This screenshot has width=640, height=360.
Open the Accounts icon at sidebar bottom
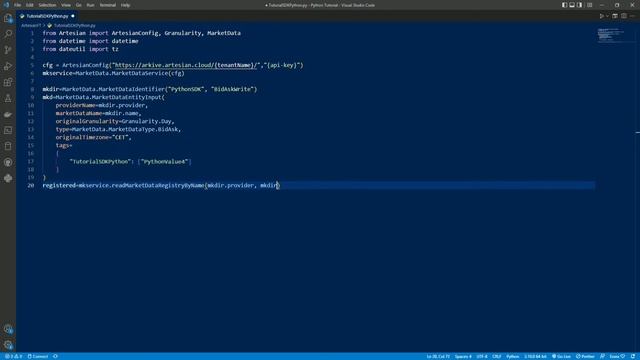click(x=8, y=329)
